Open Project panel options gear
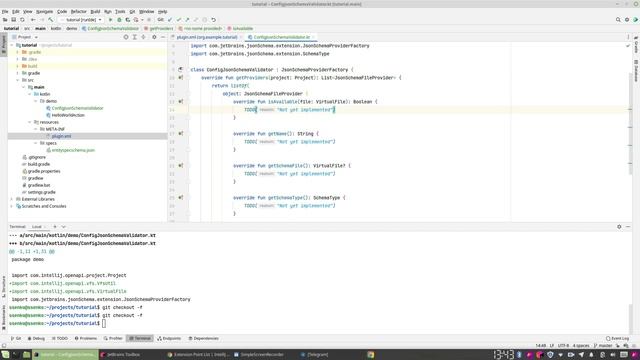This screenshot has height=360, width=640. [154, 37]
